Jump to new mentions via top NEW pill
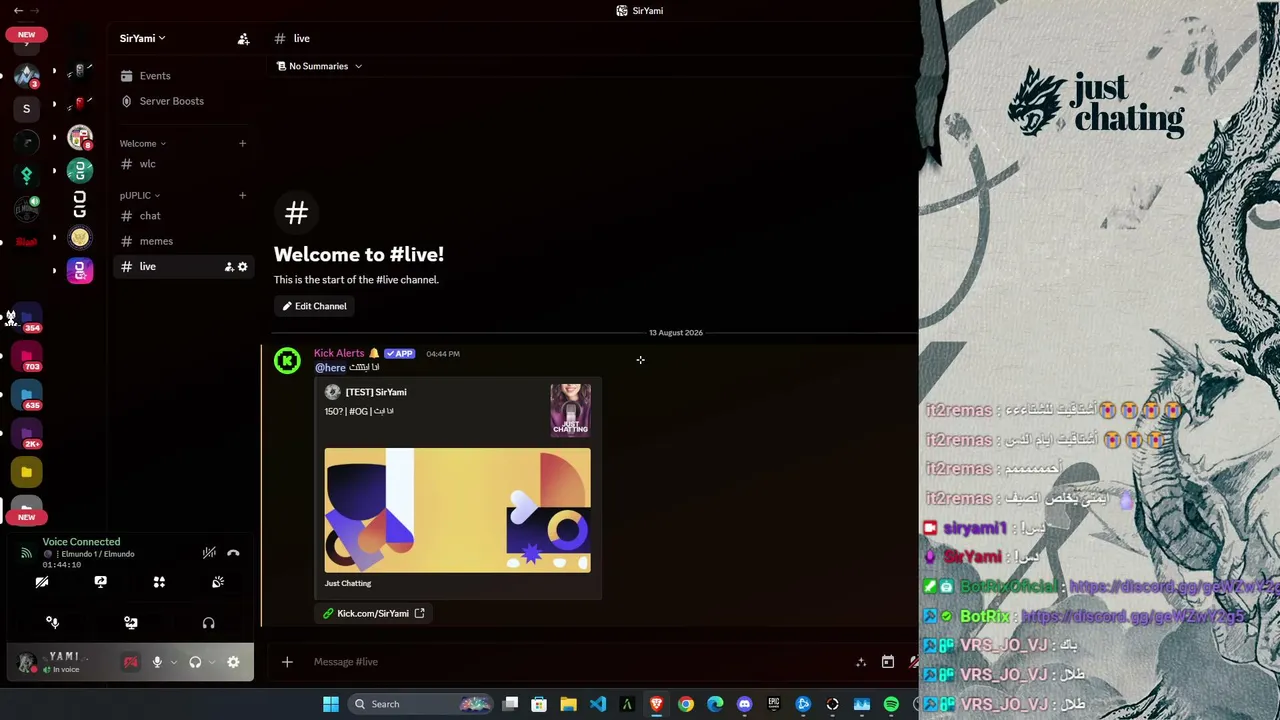 tap(26, 35)
